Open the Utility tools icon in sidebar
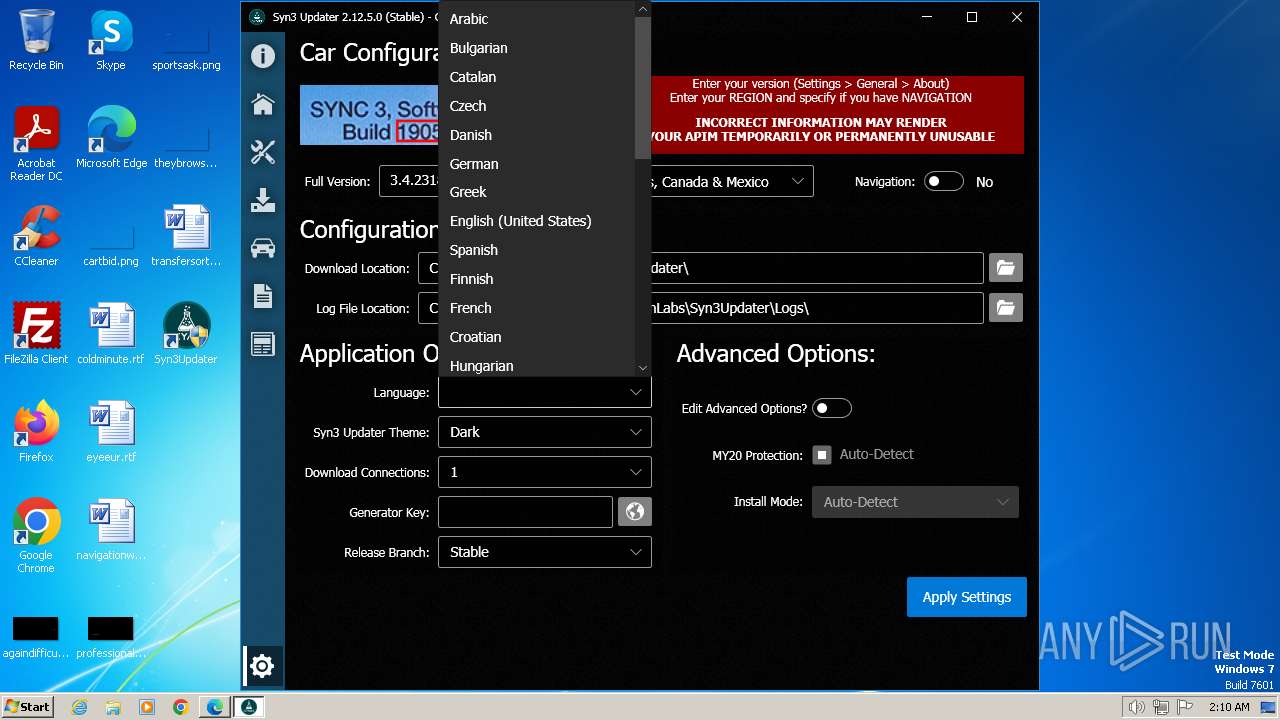 click(263, 152)
